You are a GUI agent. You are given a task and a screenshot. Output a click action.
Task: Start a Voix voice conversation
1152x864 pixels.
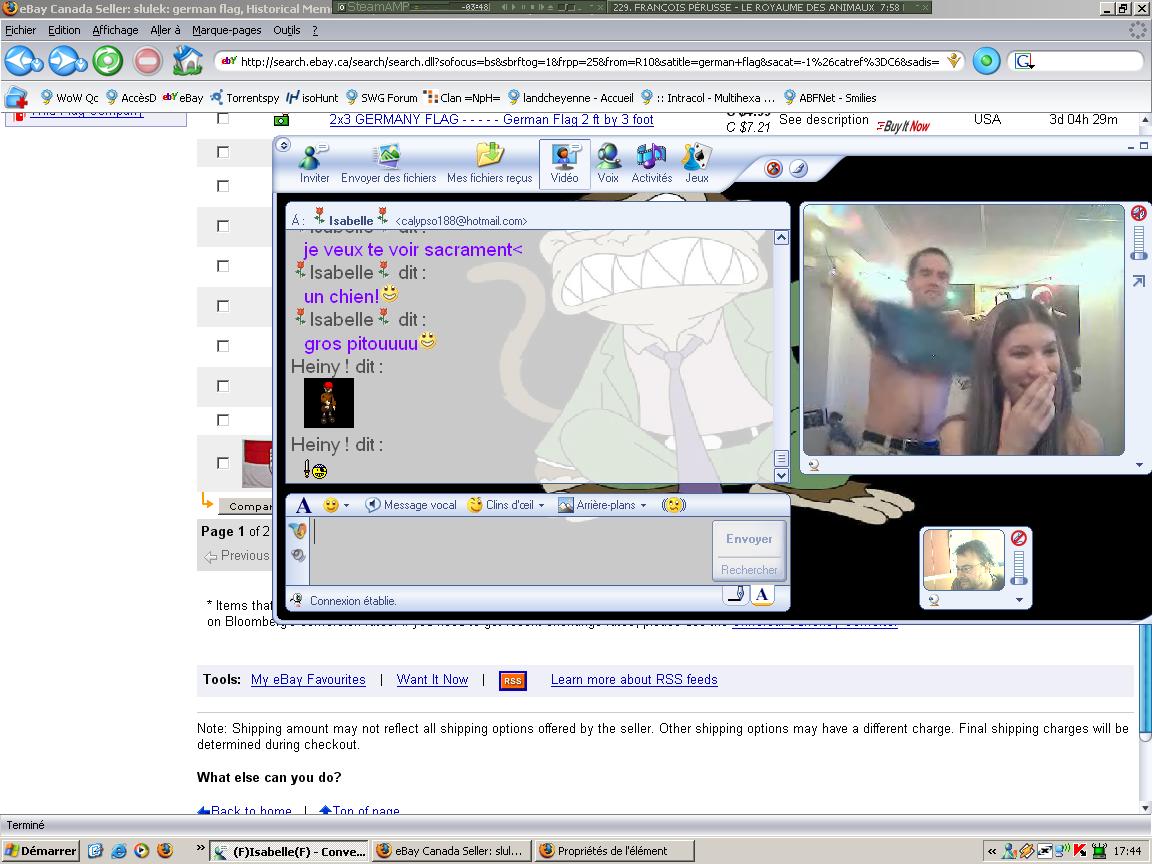(x=608, y=164)
